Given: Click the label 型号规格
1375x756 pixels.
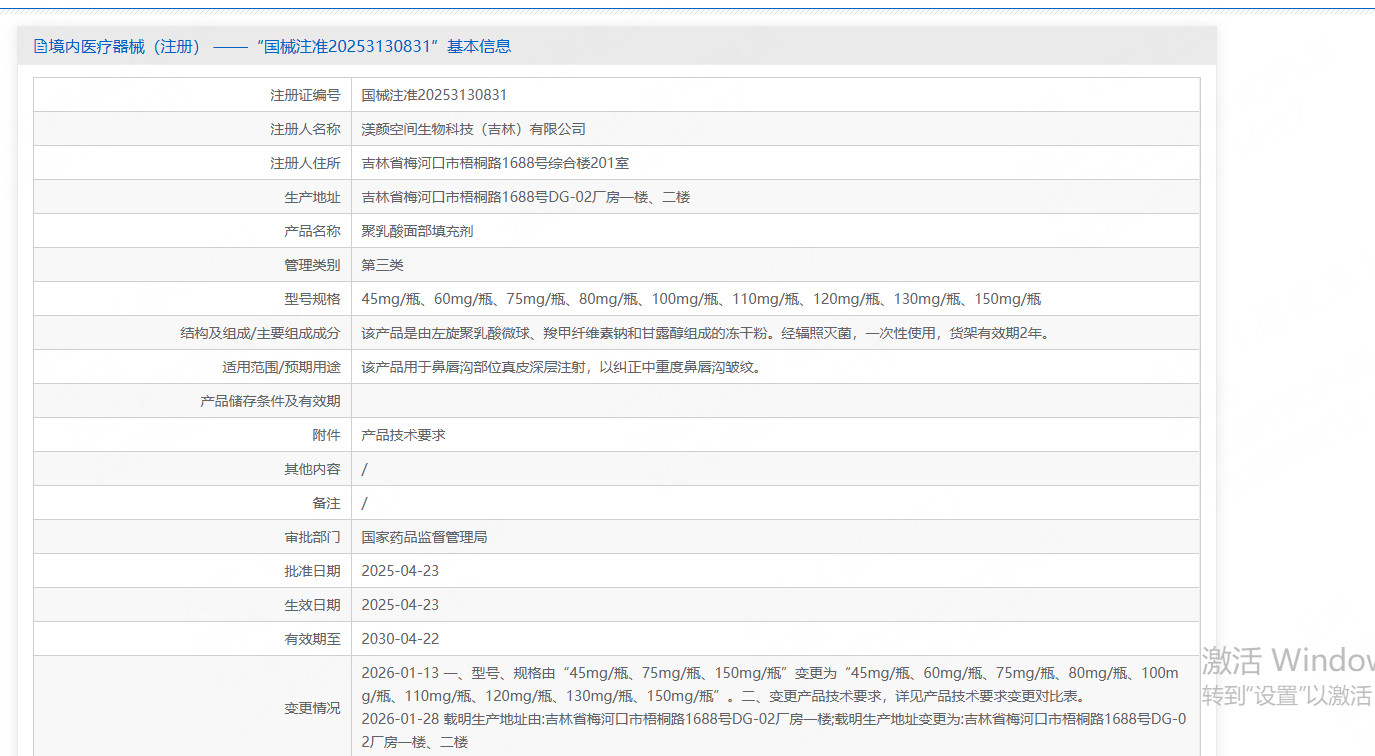Looking at the screenshot, I should point(312,299).
